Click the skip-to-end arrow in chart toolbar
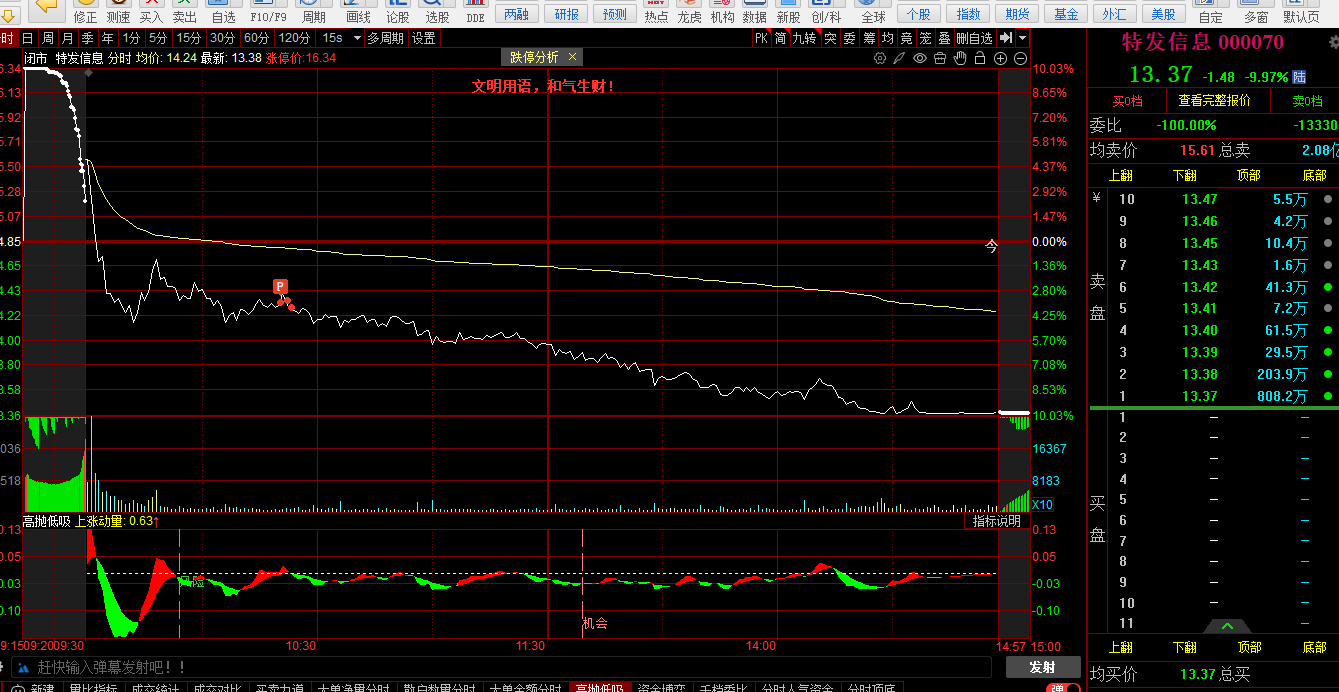1339x692 pixels. tap(1007, 38)
